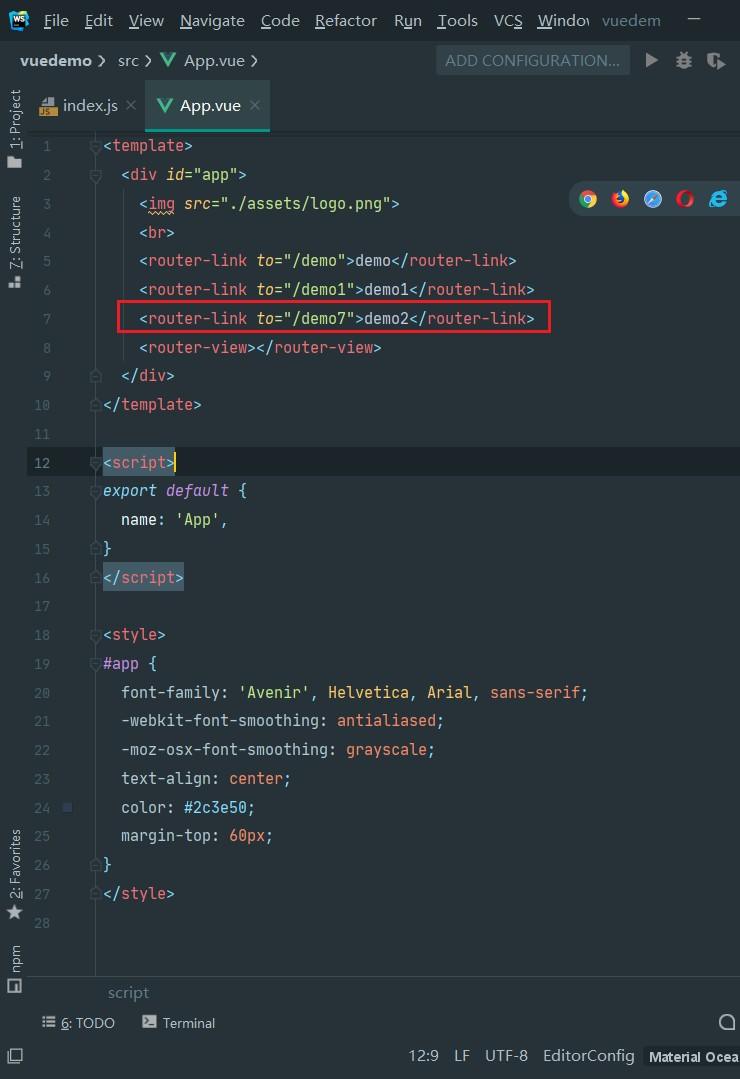Open the Edit menu

click(x=98, y=21)
